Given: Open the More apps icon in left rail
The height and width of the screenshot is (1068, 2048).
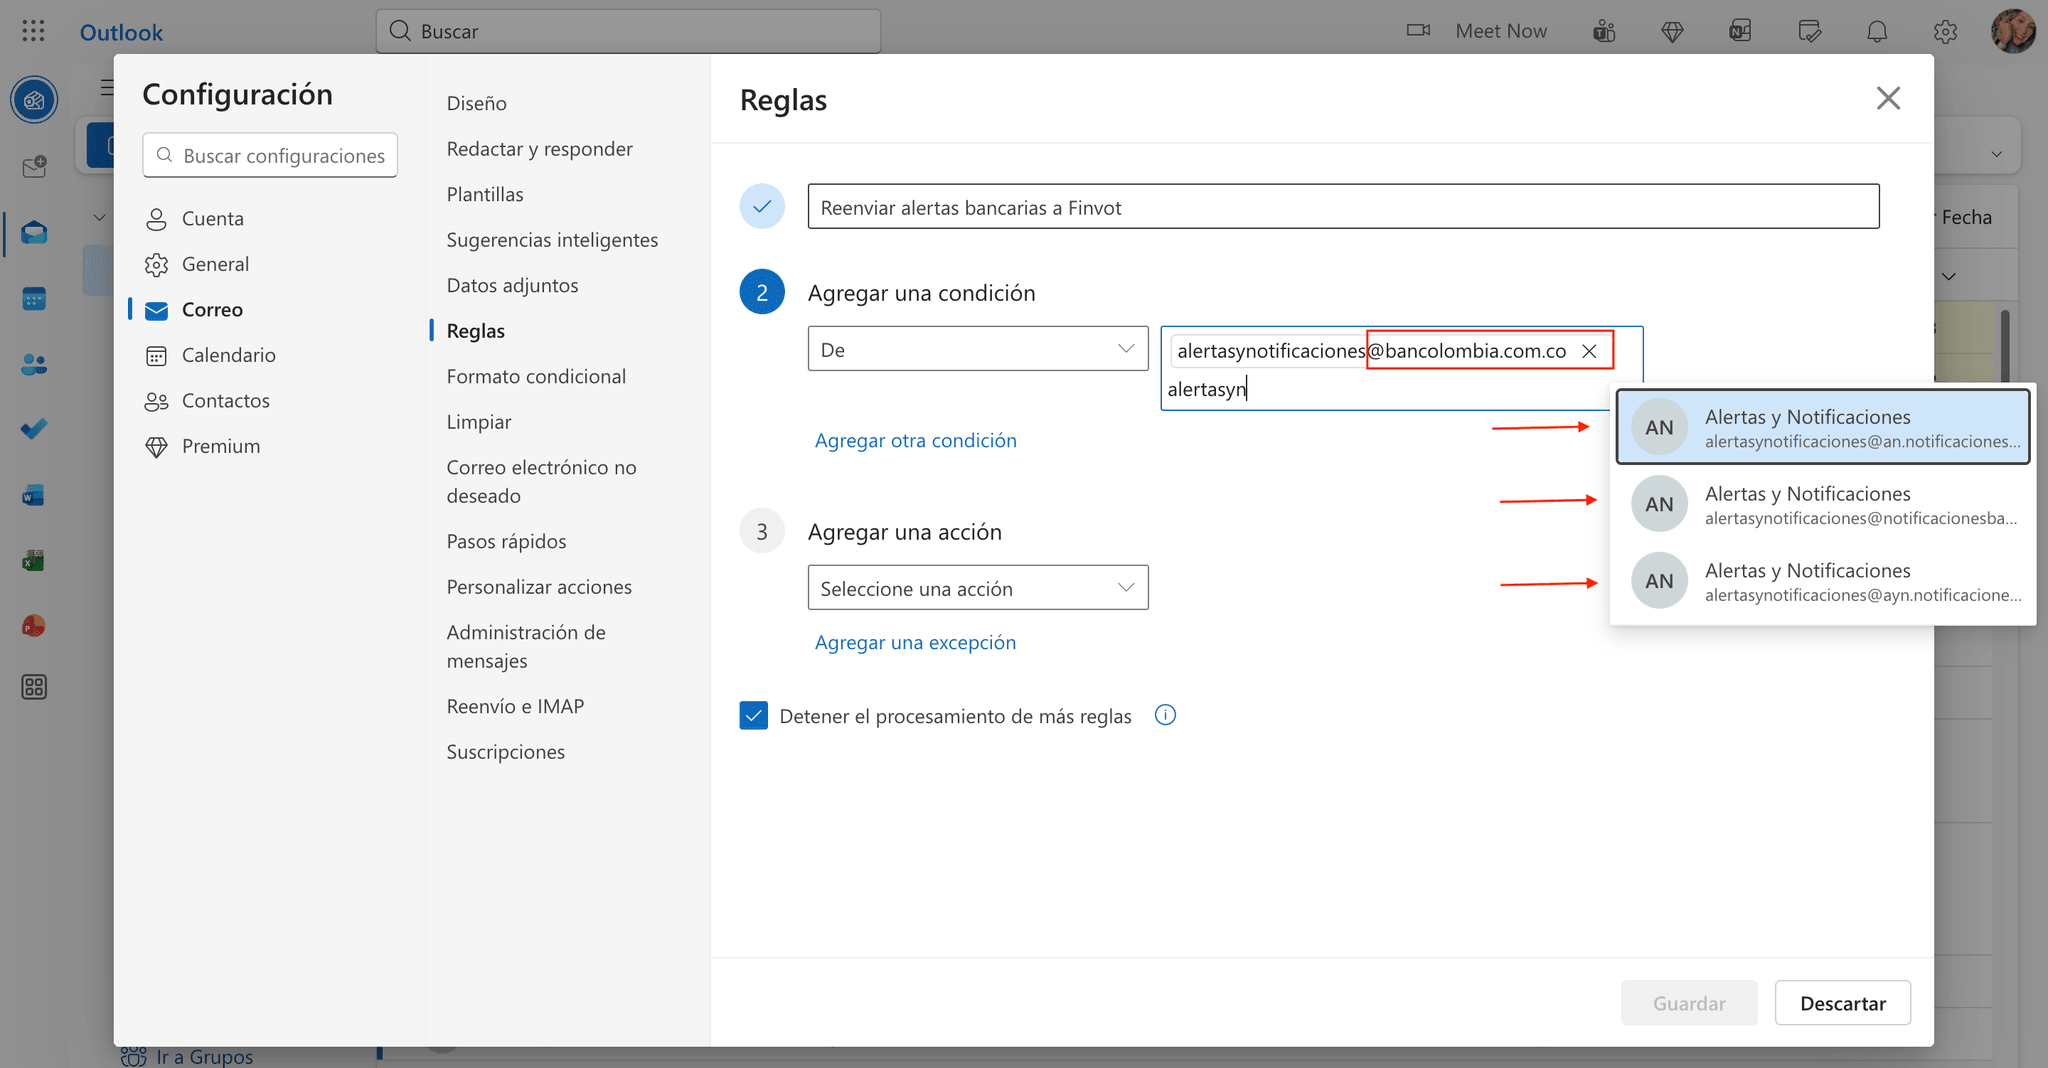Looking at the screenshot, I should click(x=34, y=687).
